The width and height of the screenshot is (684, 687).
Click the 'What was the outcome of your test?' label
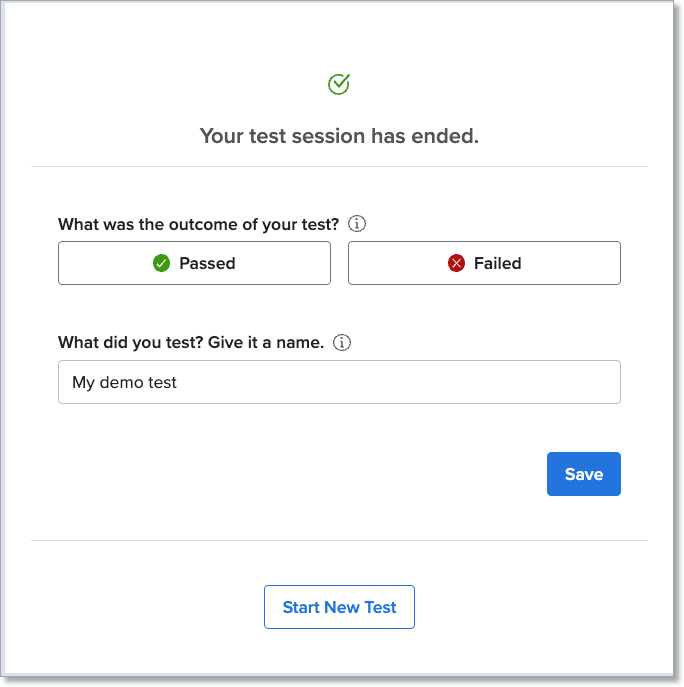click(198, 224)
